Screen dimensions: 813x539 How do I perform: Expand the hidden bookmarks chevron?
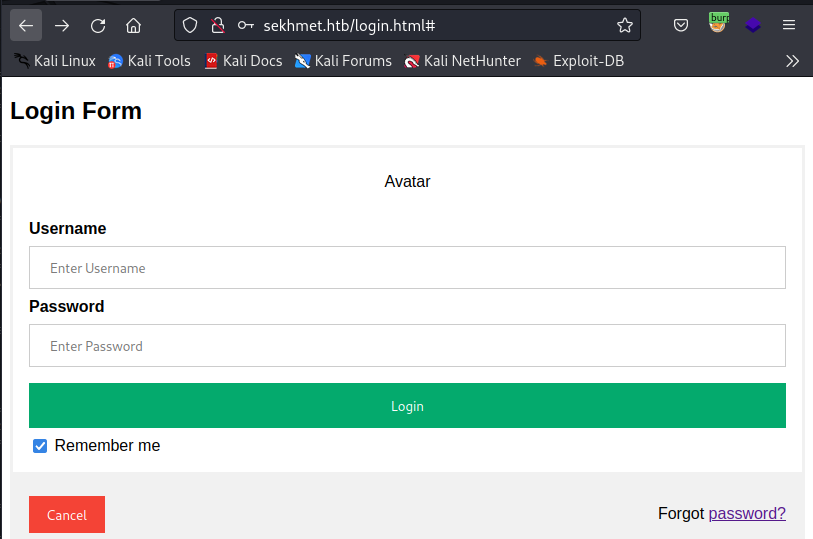click(x=792, y=61)
